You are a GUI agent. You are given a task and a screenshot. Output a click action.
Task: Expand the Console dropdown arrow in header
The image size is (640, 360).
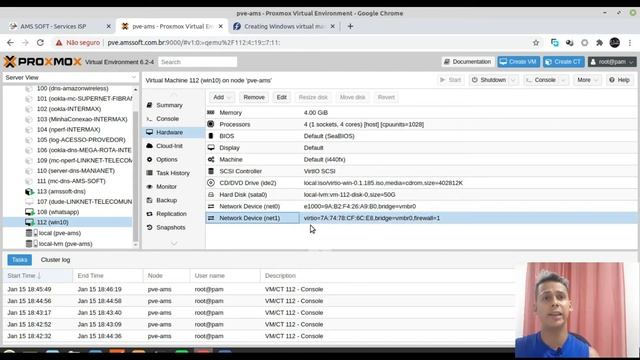click(564, 80)
